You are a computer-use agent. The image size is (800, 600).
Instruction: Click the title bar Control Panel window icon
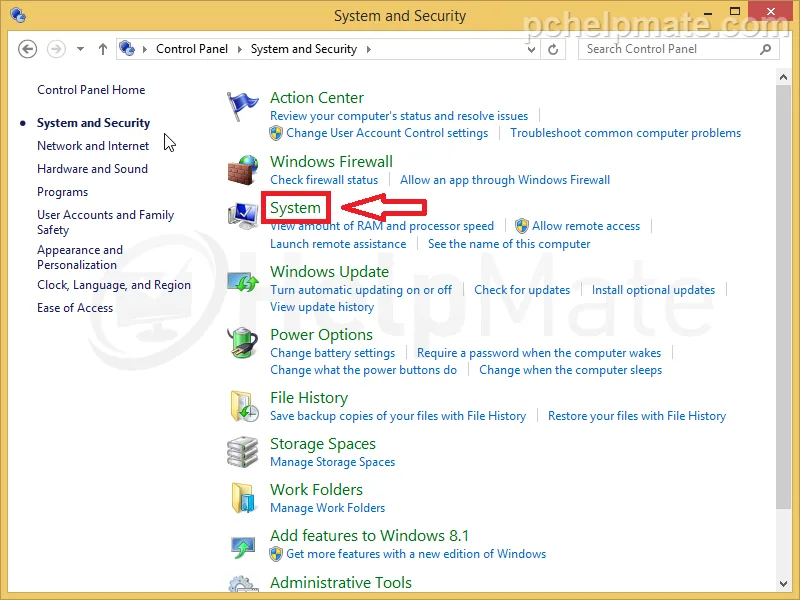point(18,15)
